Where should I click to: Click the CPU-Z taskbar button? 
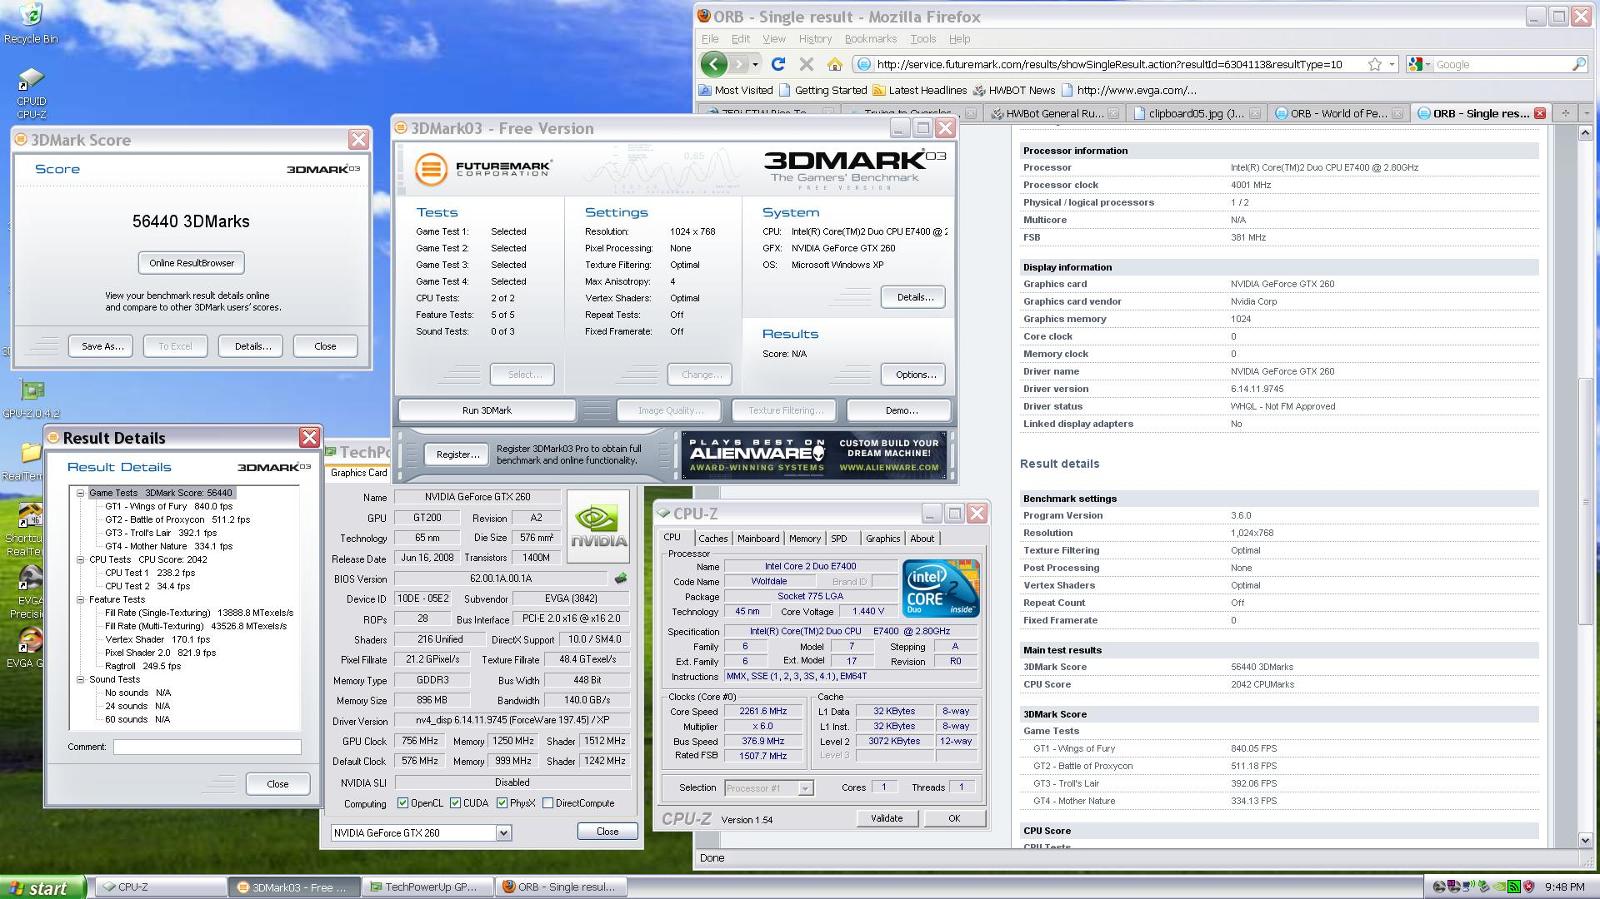pyautogui.click(x=161, y=887)
